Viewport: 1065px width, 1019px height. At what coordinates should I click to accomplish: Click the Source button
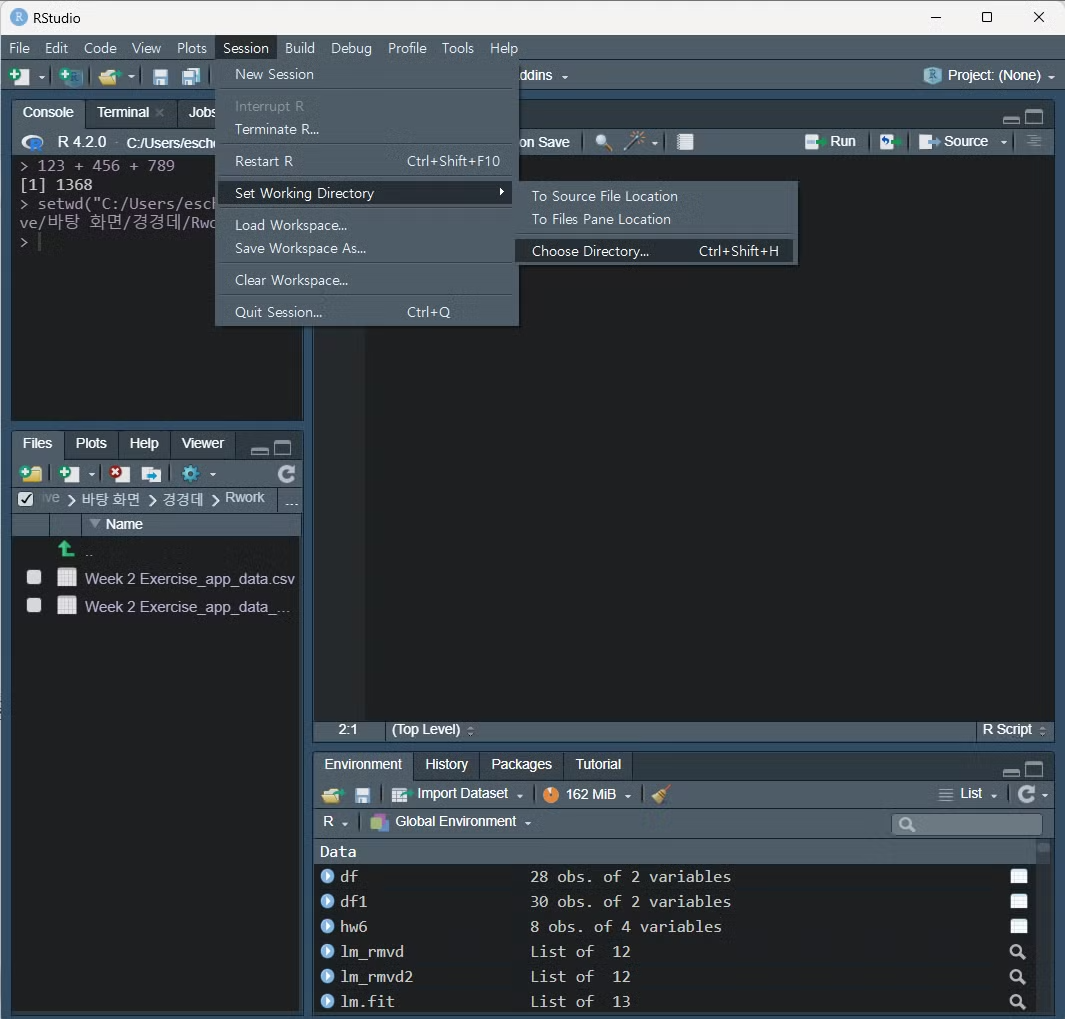954,141
